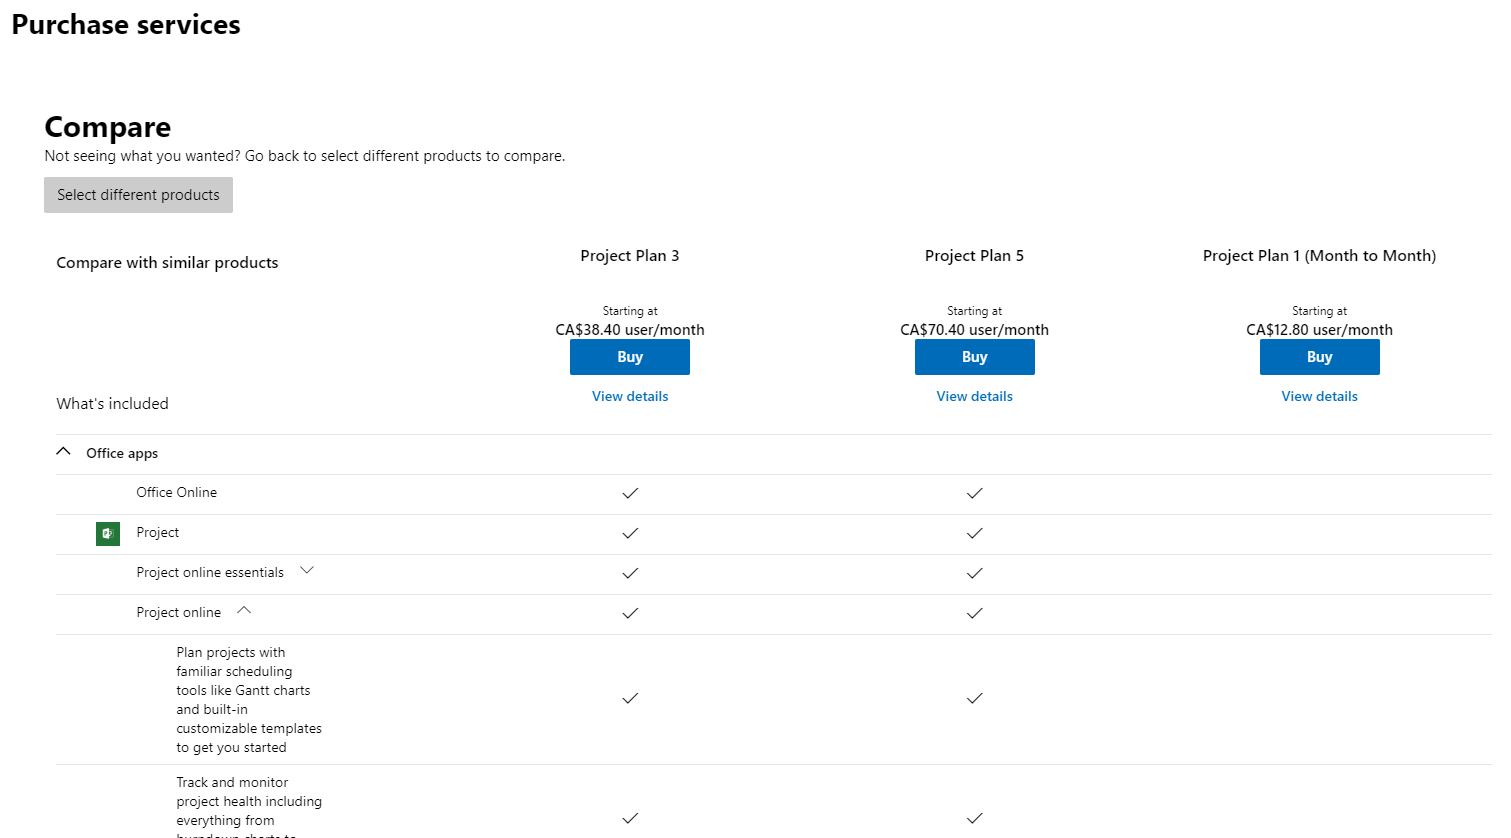Click Office Online checkmark under Plan 3
Viewport: 1511px width, 838px height.
coord(630,493)
